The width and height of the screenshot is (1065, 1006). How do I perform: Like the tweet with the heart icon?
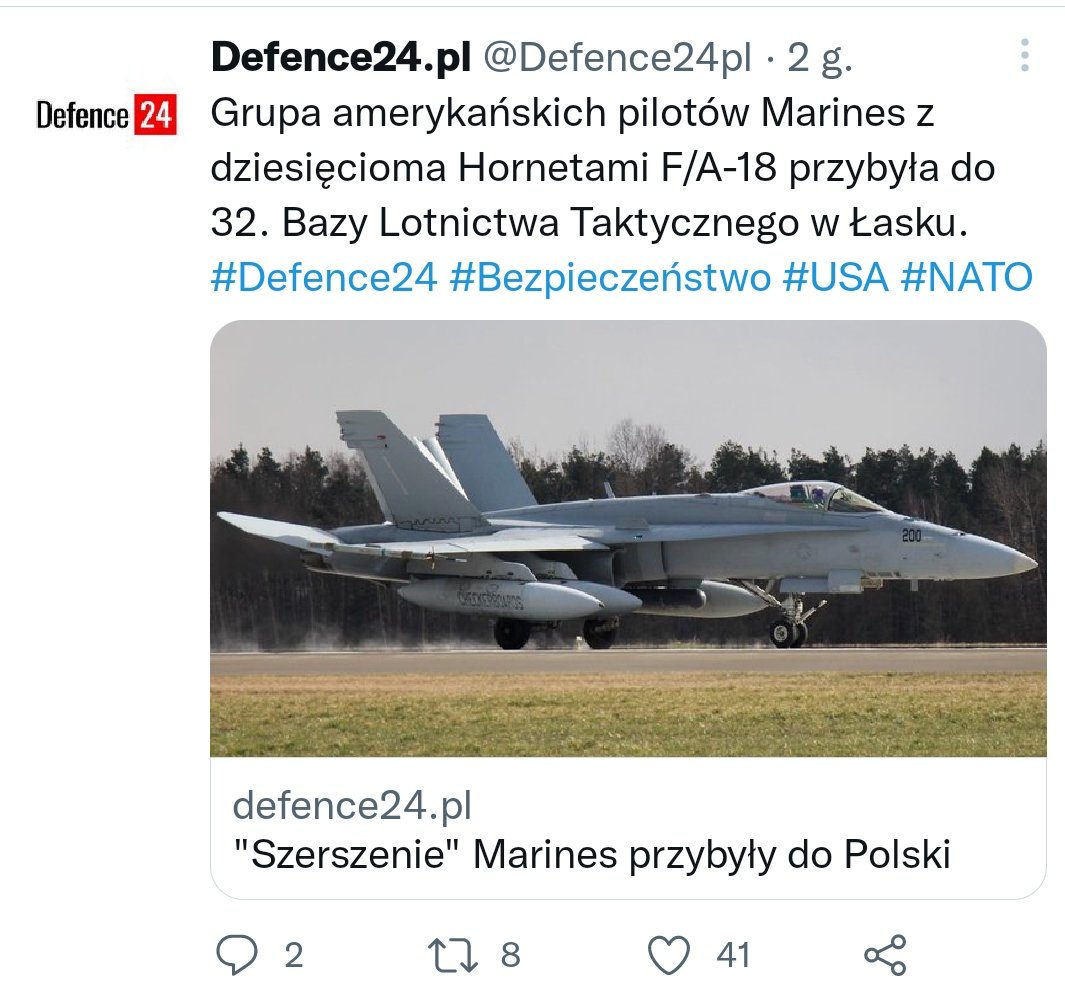[x=670, y=955]
